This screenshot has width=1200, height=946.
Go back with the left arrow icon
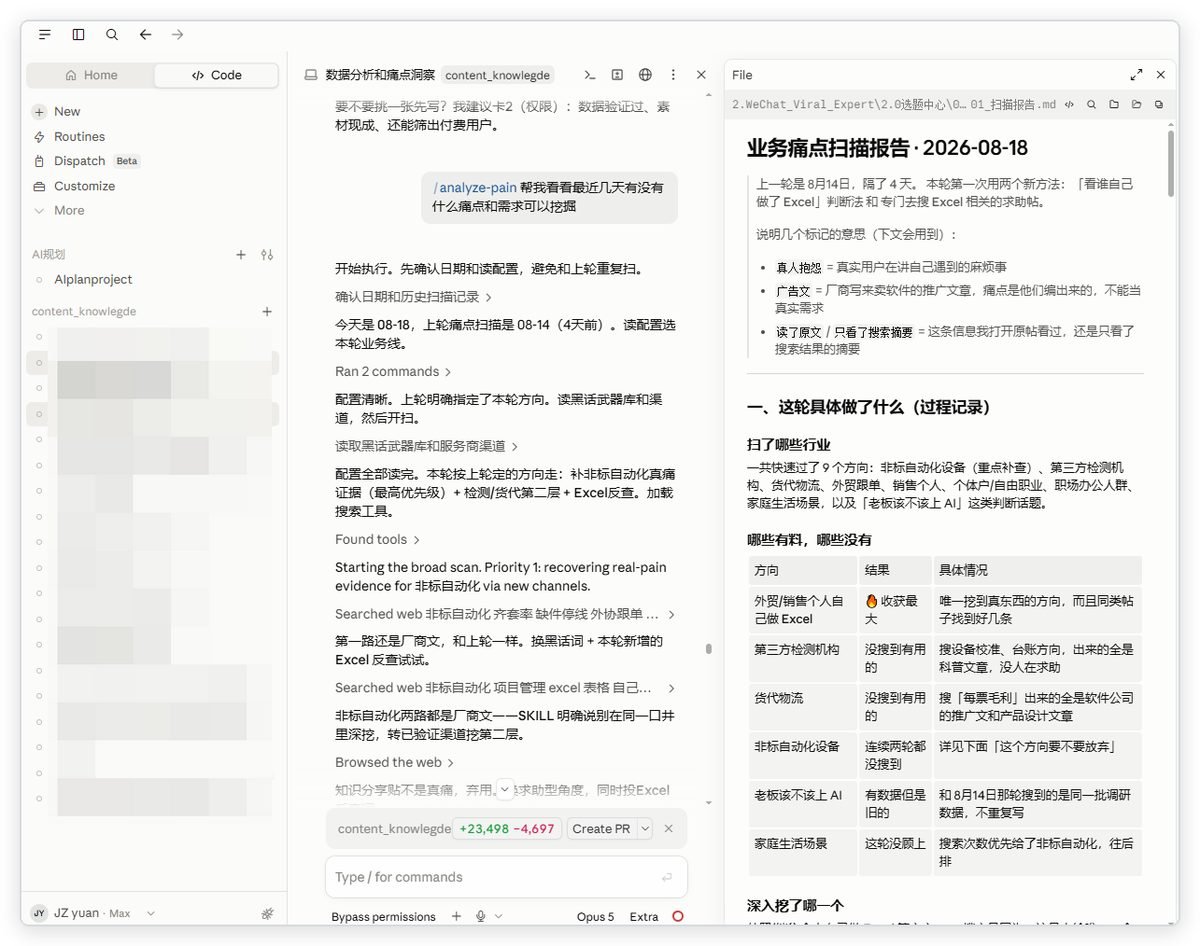point(145,34)
